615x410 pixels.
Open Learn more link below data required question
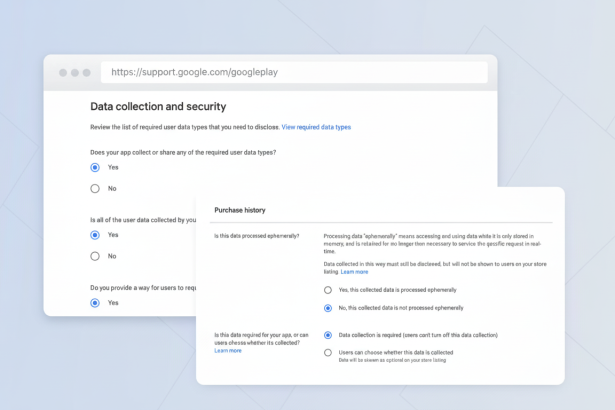[x=228, y=351]
